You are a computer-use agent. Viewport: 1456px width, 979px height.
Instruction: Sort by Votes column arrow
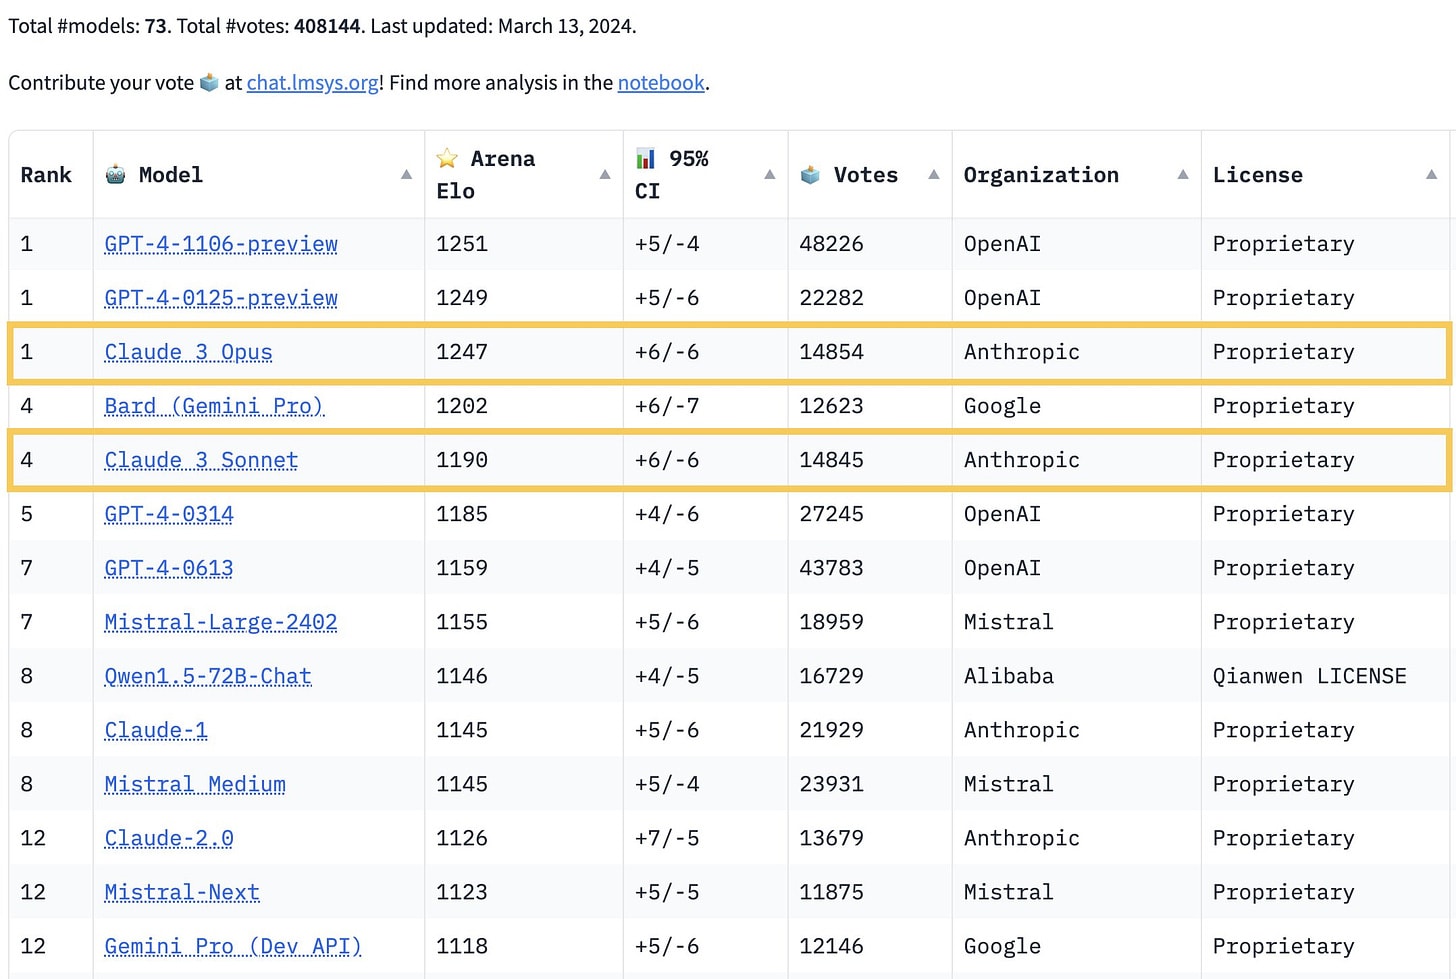(x=934, y=175)
